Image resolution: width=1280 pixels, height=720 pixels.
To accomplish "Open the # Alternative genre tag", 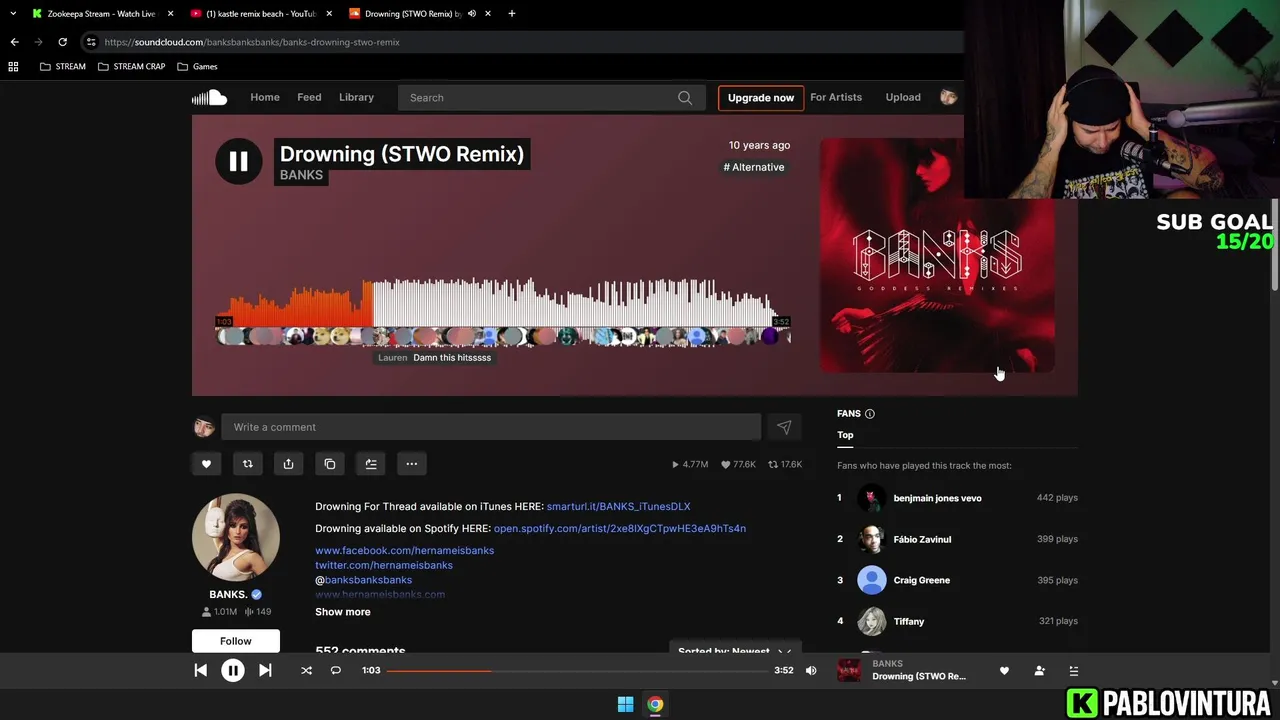I will (x=754, y=167).
